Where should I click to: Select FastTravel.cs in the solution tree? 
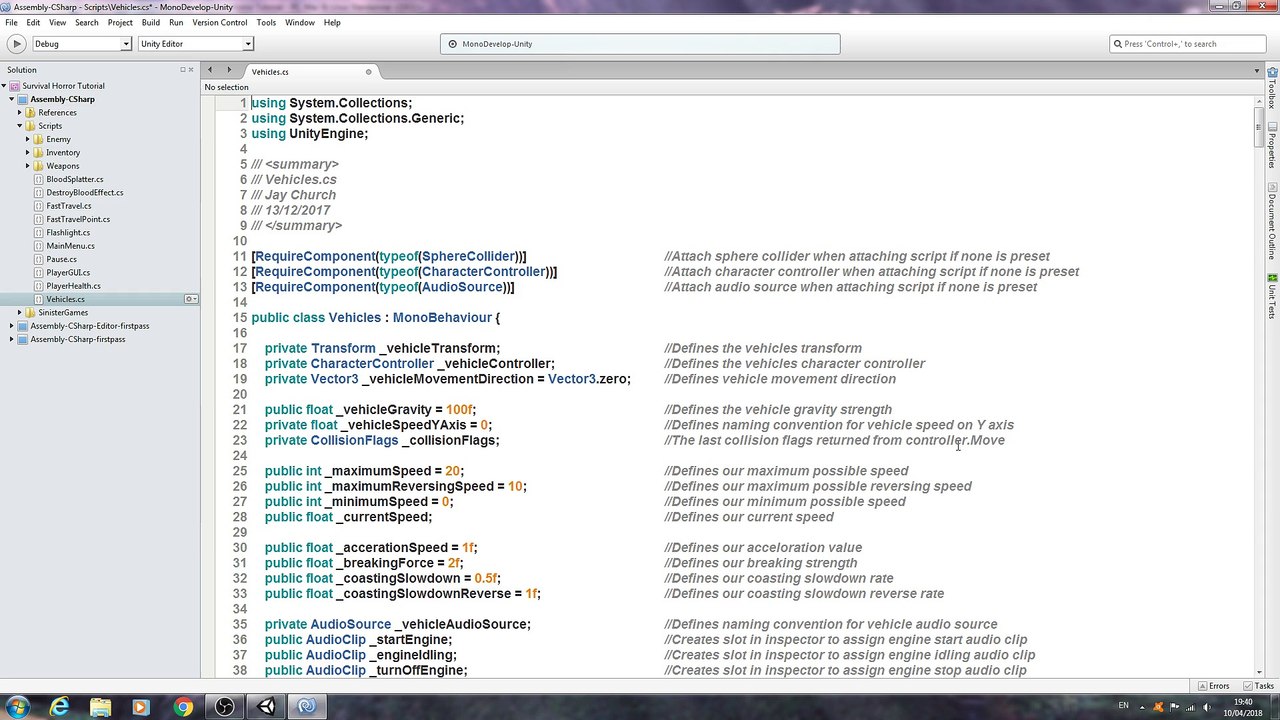point(68,206)
